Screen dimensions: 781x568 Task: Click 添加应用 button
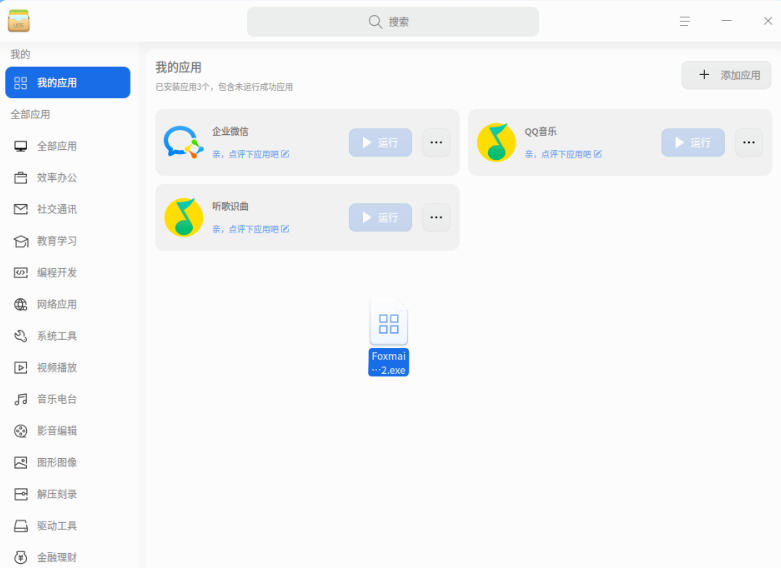point(726,75)
